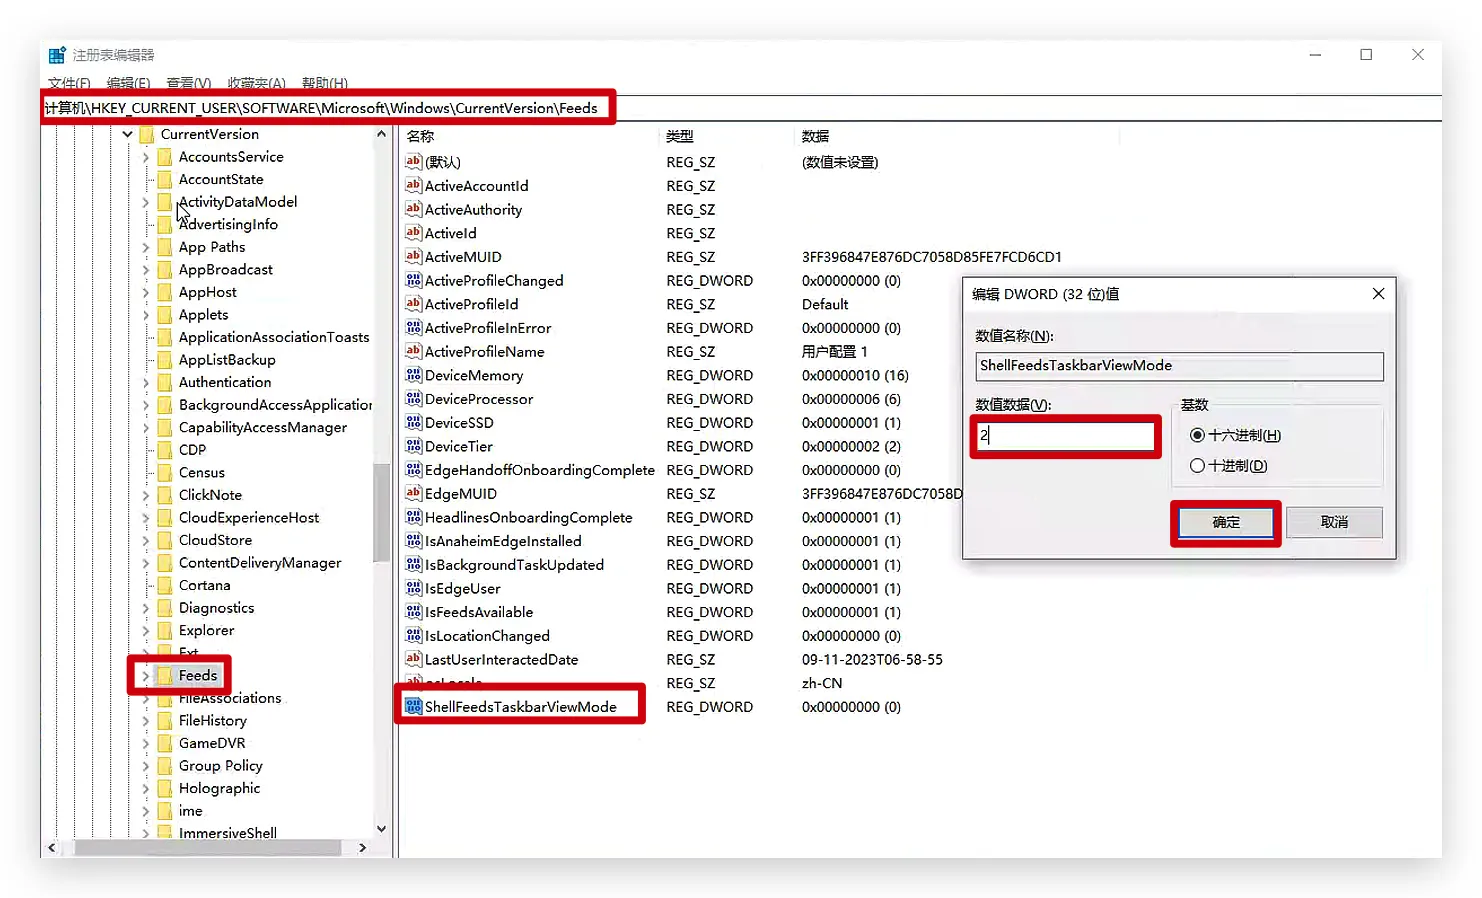Image resolution: width=1482 pixels, height=898 pixels.
Task: Open the 帮助(H) menu
Action: click(x=325, y=83)
